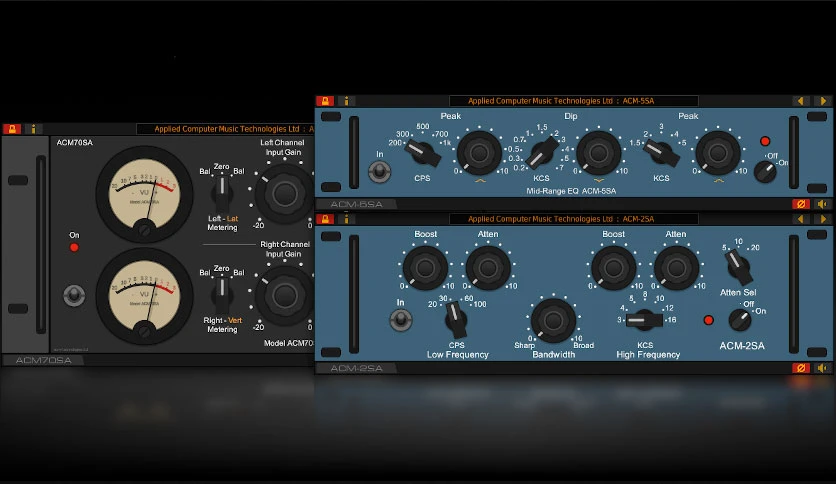Click the ACM70SA footer name tab
This screenshot has width=836, height=484.
coord(43,360)
